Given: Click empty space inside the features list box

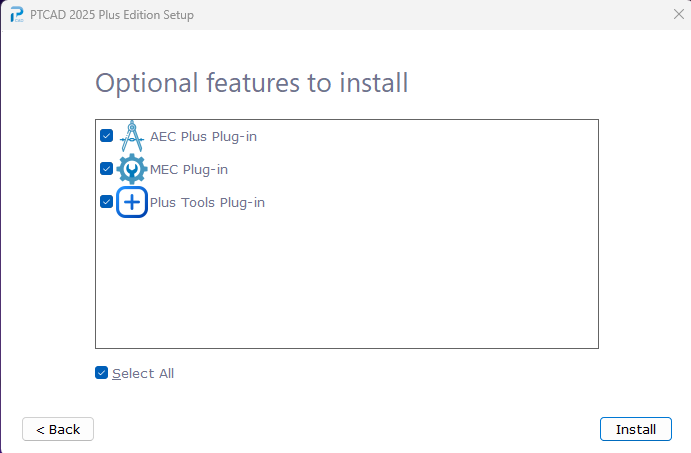Looking at the screenshot, I should coord(347,282).
